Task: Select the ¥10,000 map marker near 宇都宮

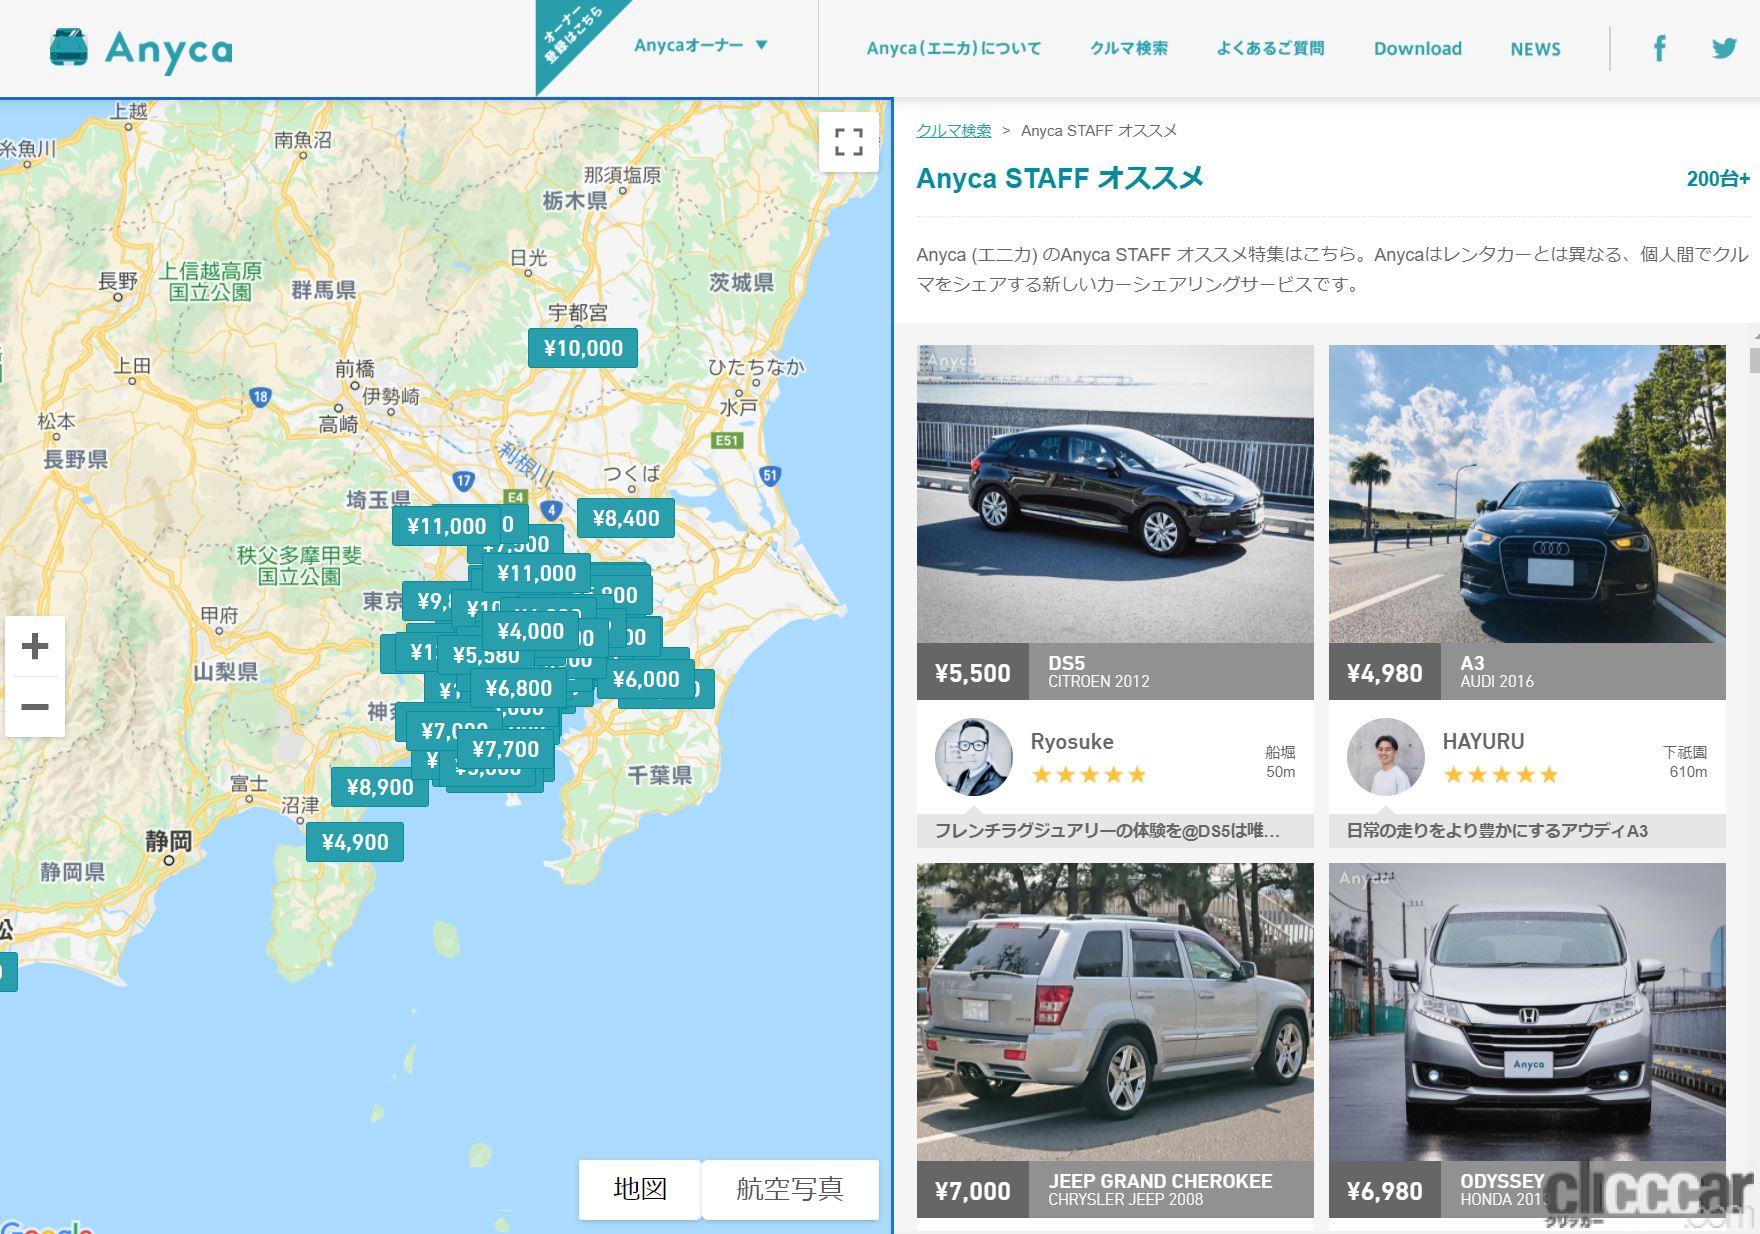Action: [583, 348]
